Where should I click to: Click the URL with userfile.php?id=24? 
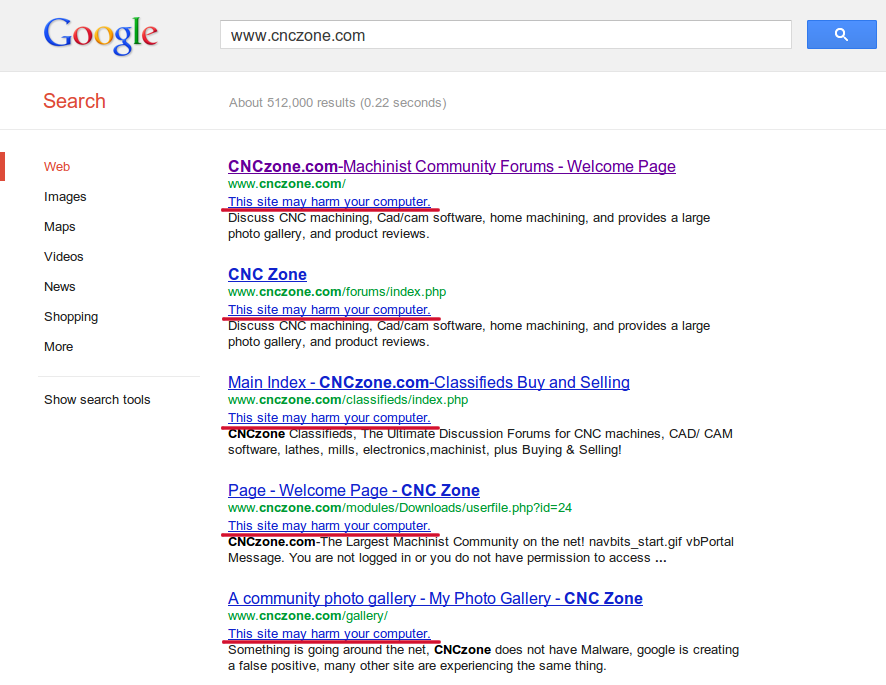[x=399, y=508]
